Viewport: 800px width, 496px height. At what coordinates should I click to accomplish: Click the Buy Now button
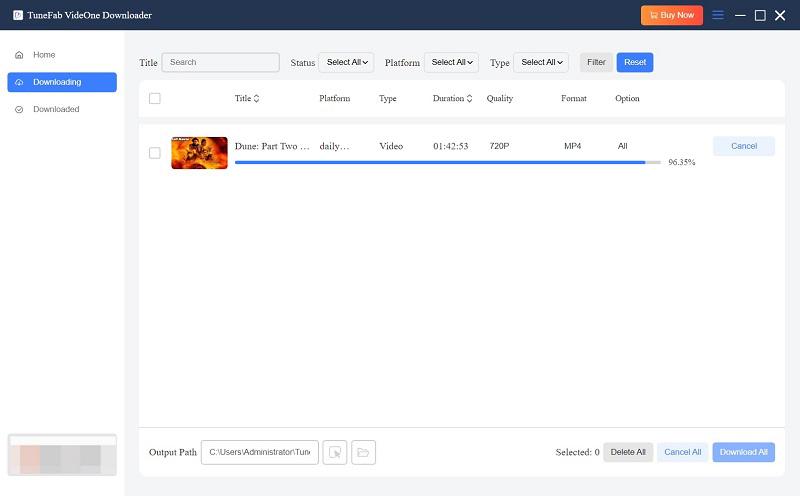671,15
